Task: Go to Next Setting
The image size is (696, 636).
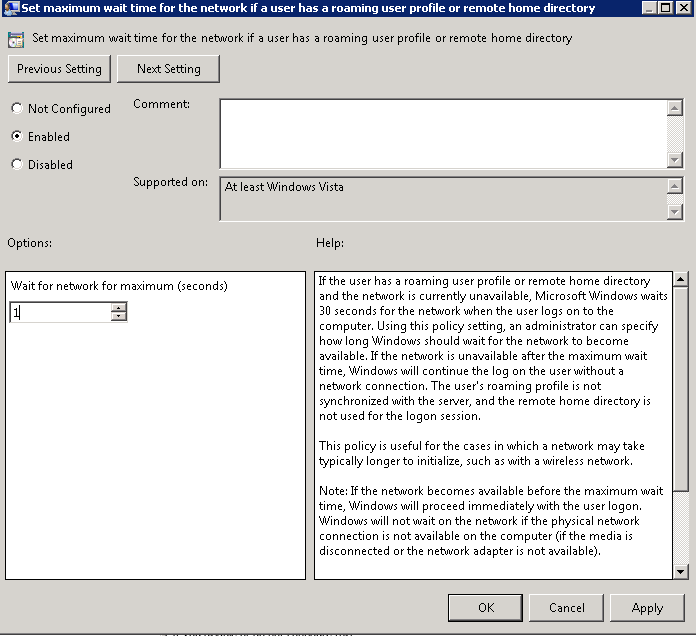Action: (x=168, y=69)
